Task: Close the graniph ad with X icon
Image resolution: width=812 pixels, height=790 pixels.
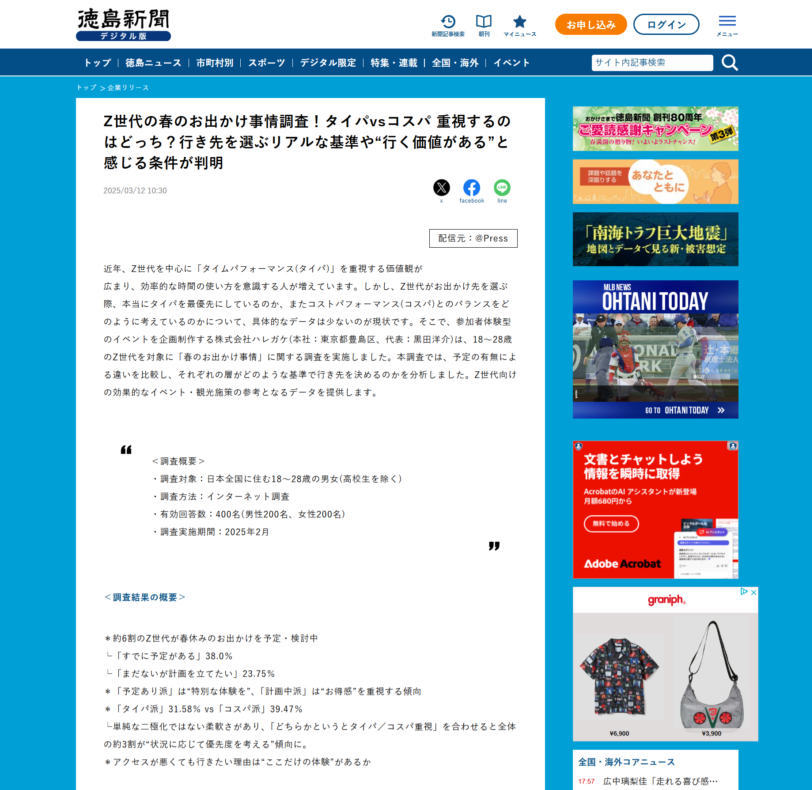Action: [753, 592]
